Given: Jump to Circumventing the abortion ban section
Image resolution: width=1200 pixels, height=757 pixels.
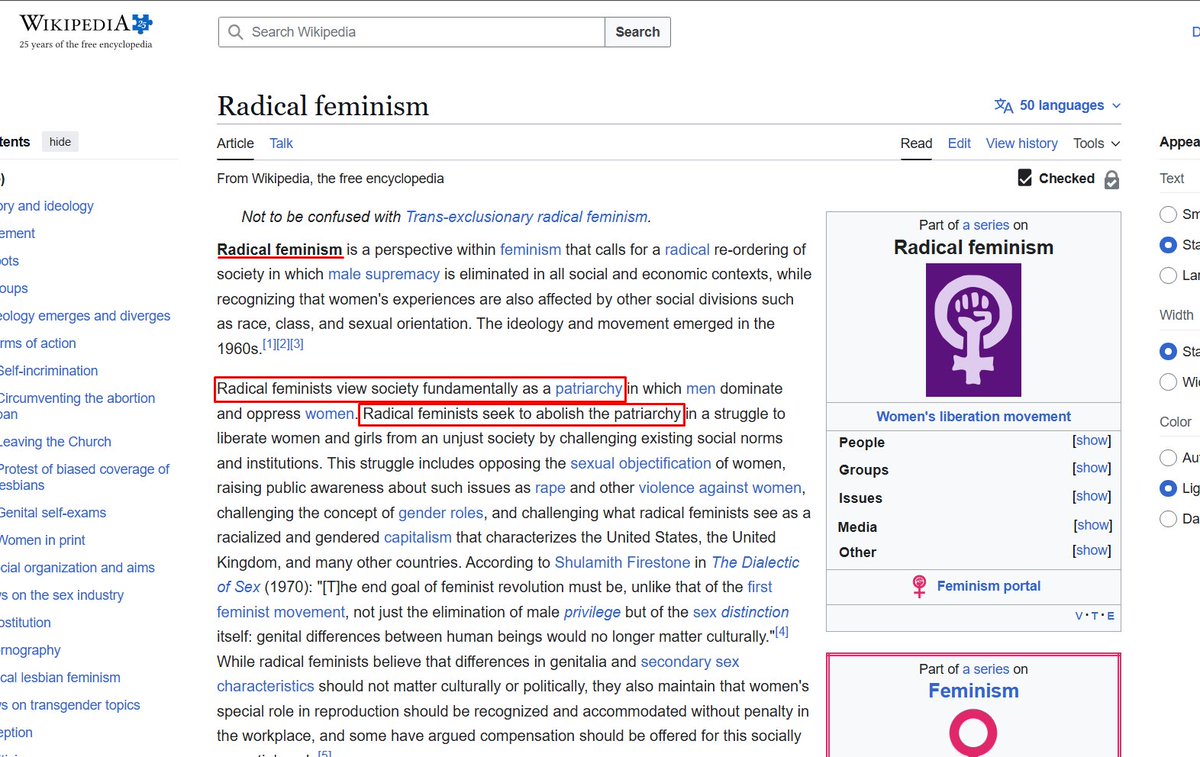Looking at the screenshot, I should (x=77, y=406).
